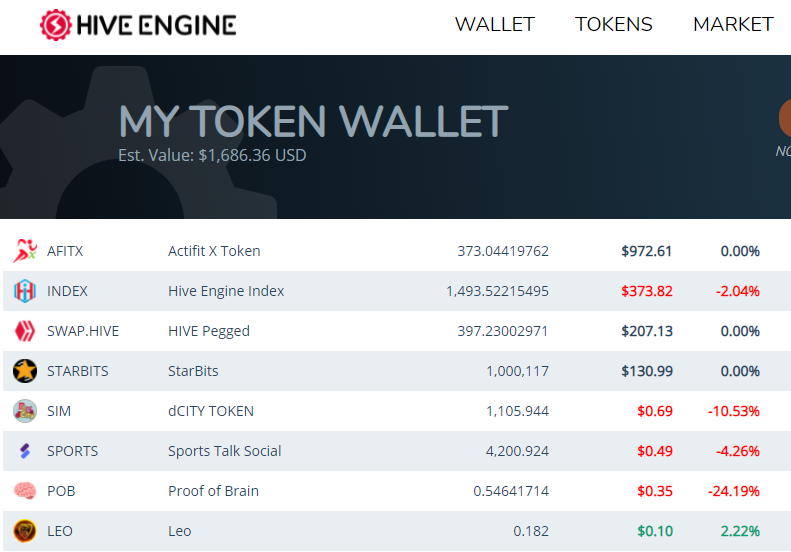Click the -10.53% SIM change
Screen dimensions: 791x552
tap(733, 411)
